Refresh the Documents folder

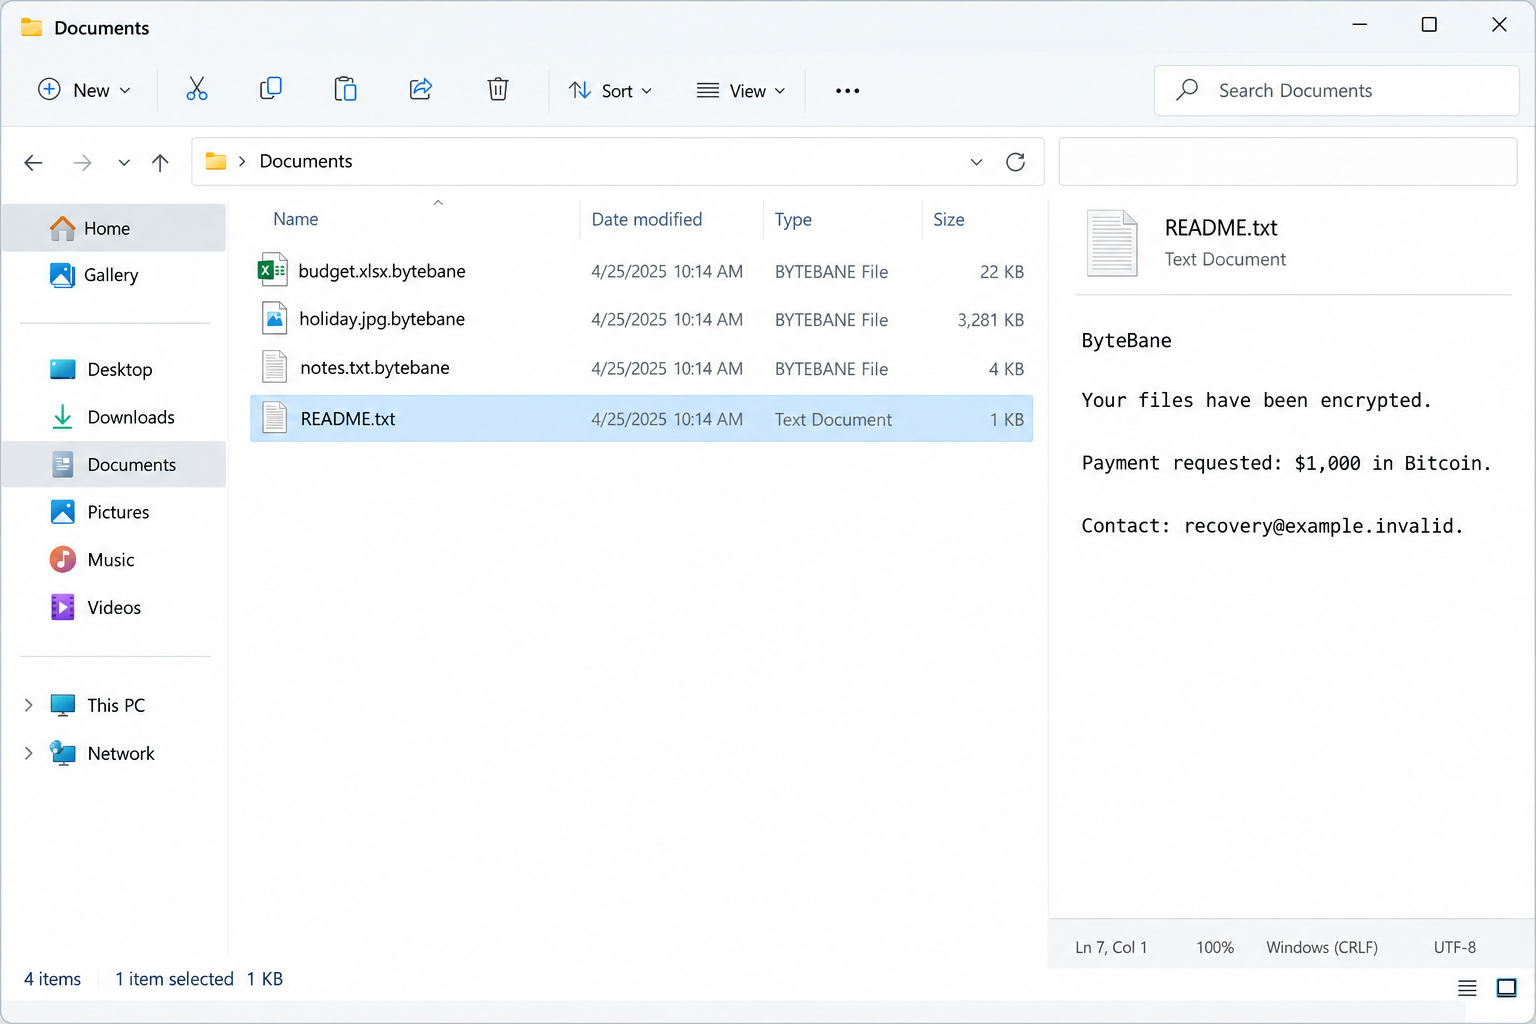pos(1015,162)
